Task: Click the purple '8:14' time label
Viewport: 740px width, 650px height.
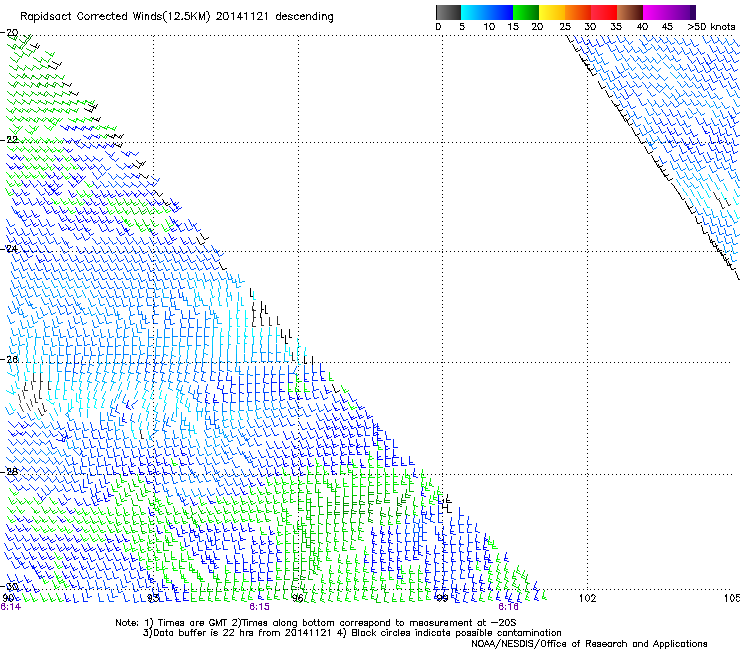Action: coord(10,607)
